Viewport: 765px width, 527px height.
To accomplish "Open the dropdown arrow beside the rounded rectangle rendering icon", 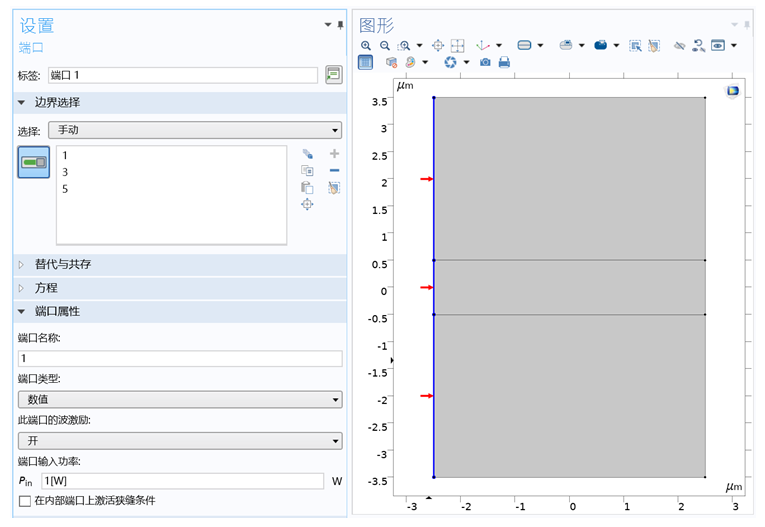I will point(540,46).
